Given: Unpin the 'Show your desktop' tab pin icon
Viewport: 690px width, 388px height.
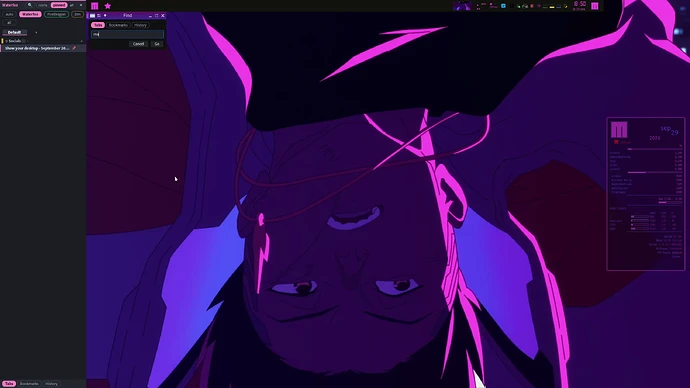Looking at the screenshot, I should point(74,48).
